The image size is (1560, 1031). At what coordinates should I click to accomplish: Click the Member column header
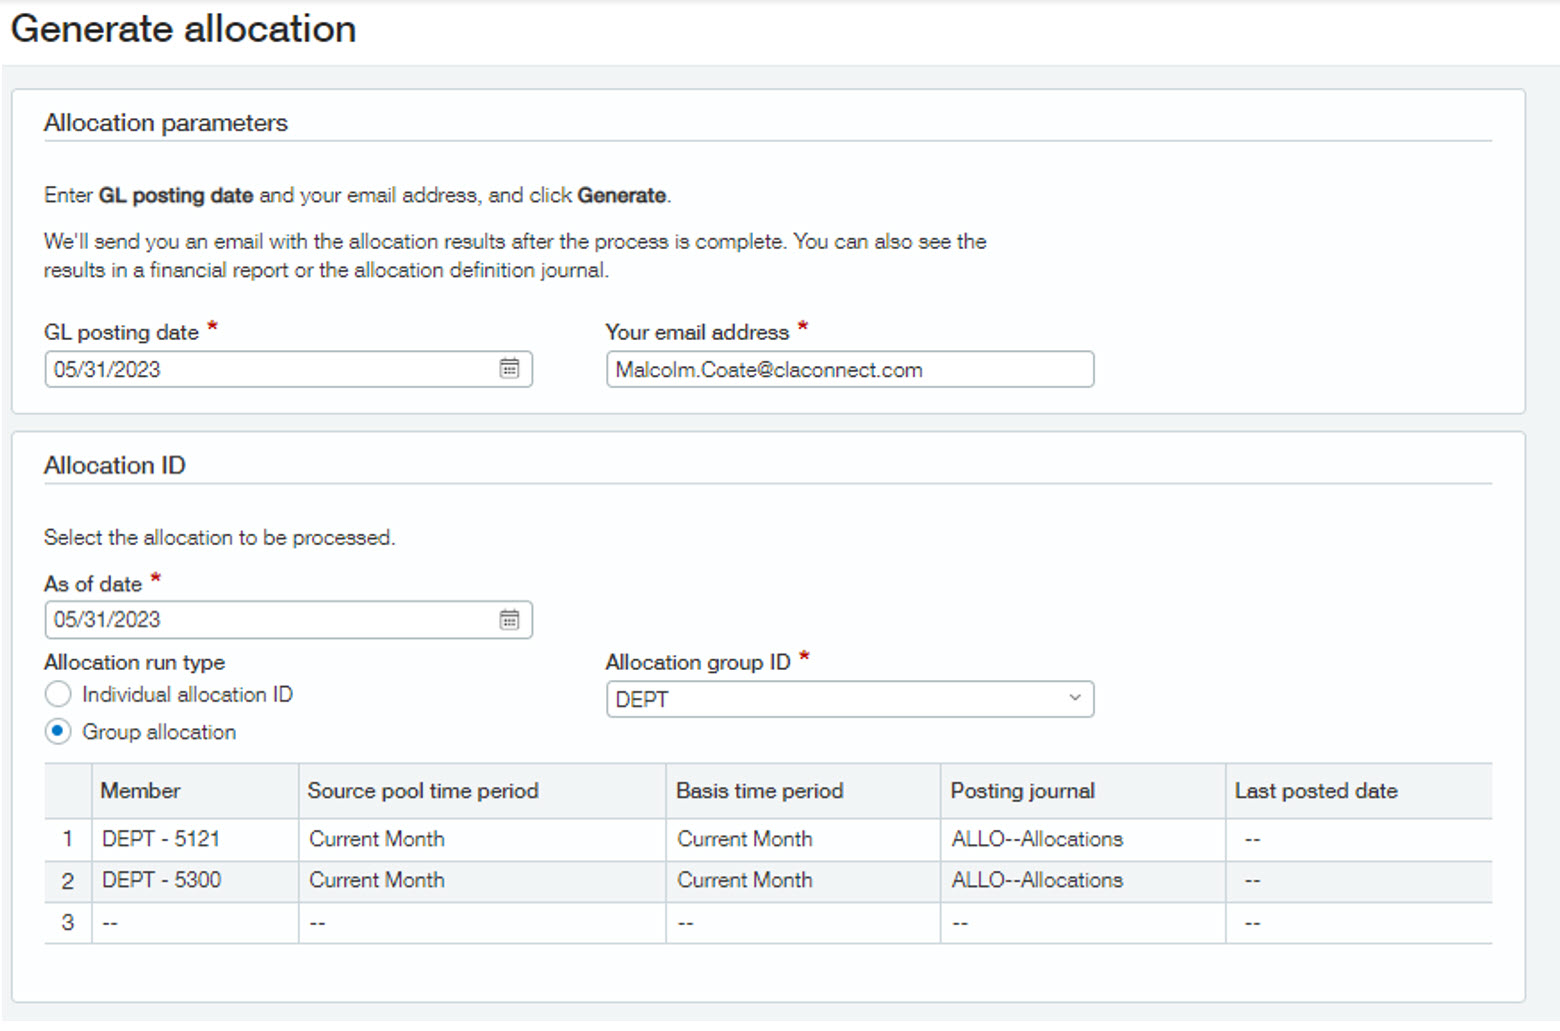pos(141,791)
